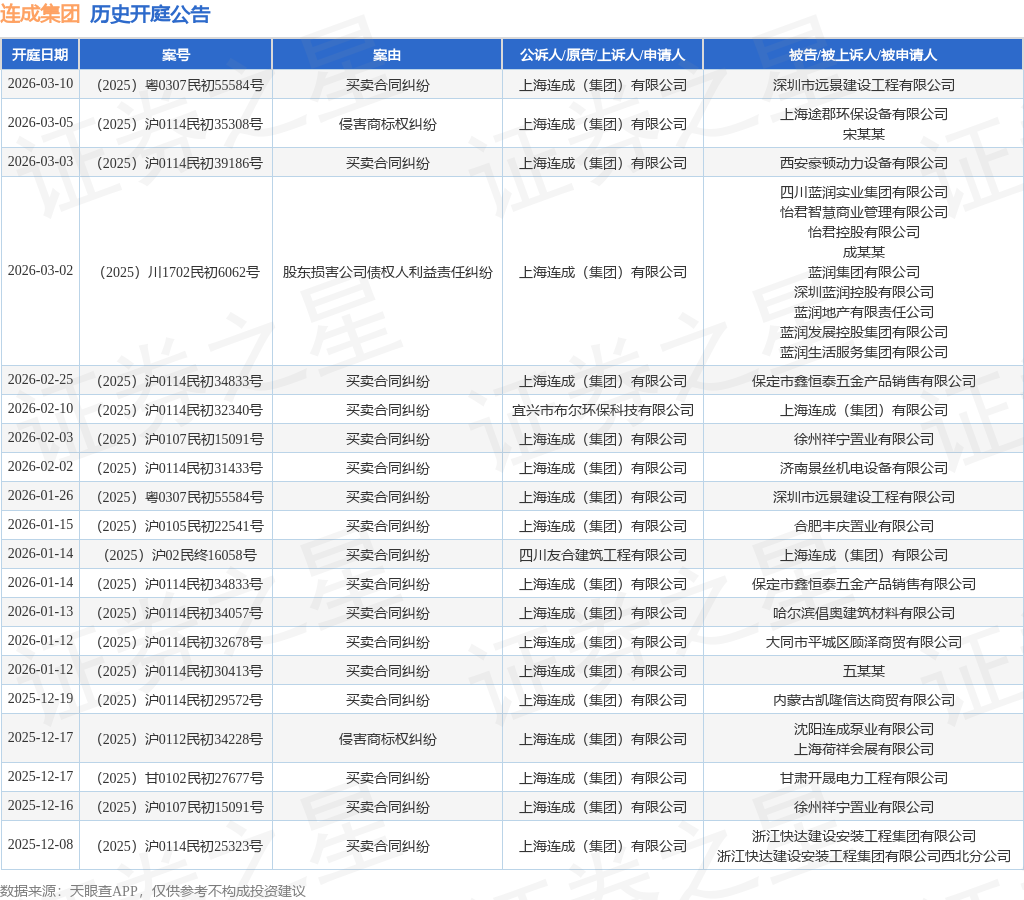
Task: Click the date 2026-02-25
Action: (40, 379)
